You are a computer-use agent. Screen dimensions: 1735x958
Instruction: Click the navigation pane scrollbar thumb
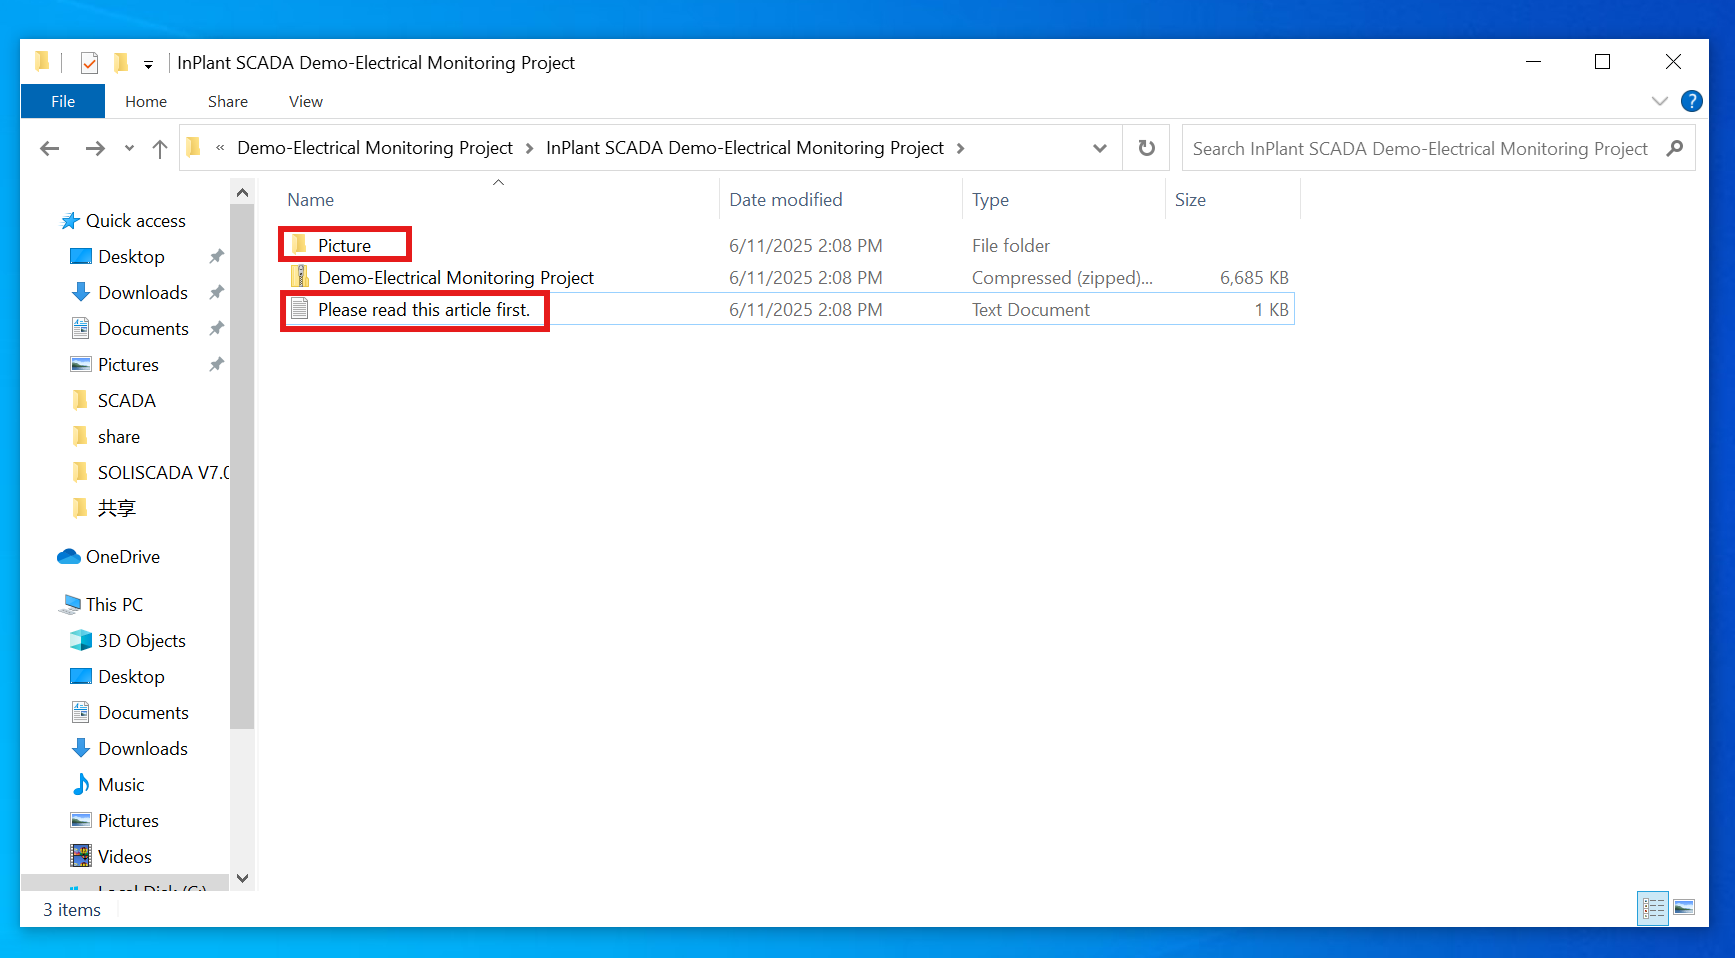click(242, 466)
